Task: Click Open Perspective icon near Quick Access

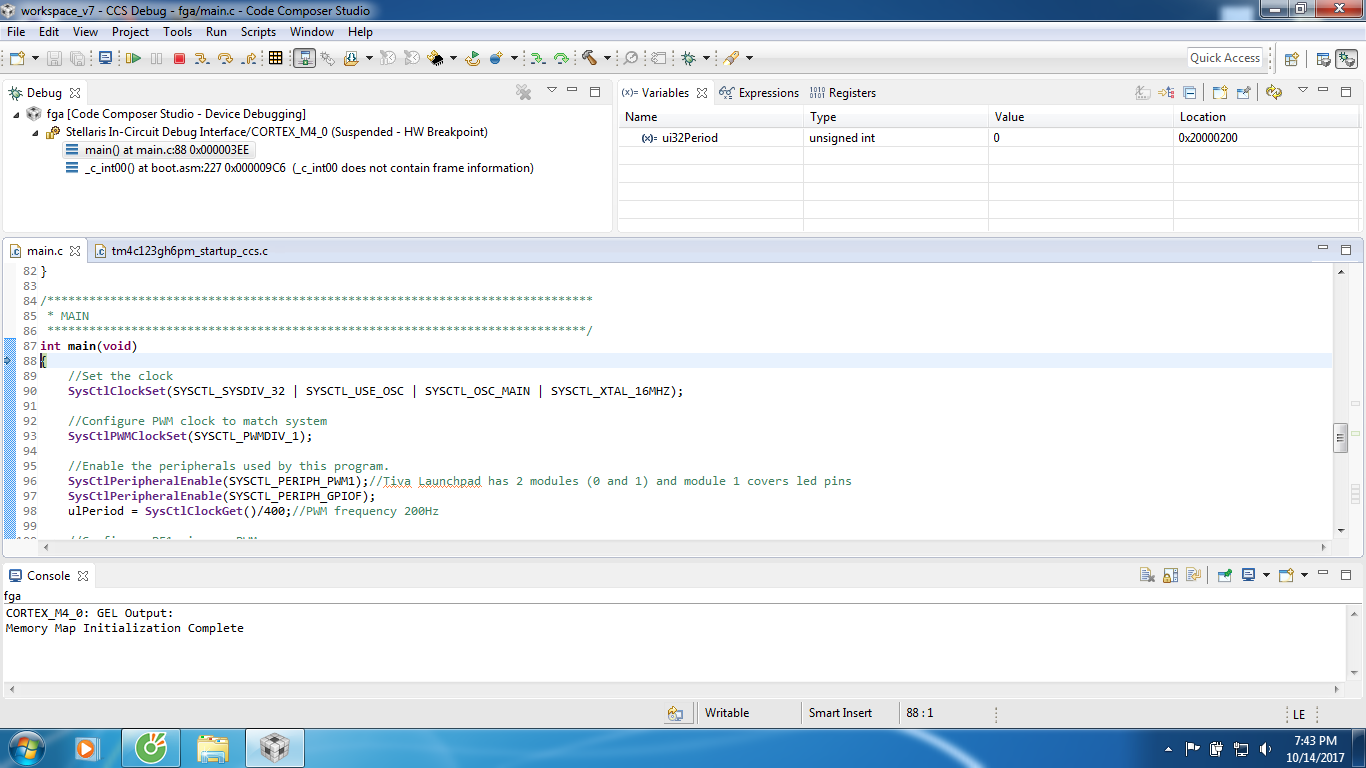Action: tap(1291, 58)
